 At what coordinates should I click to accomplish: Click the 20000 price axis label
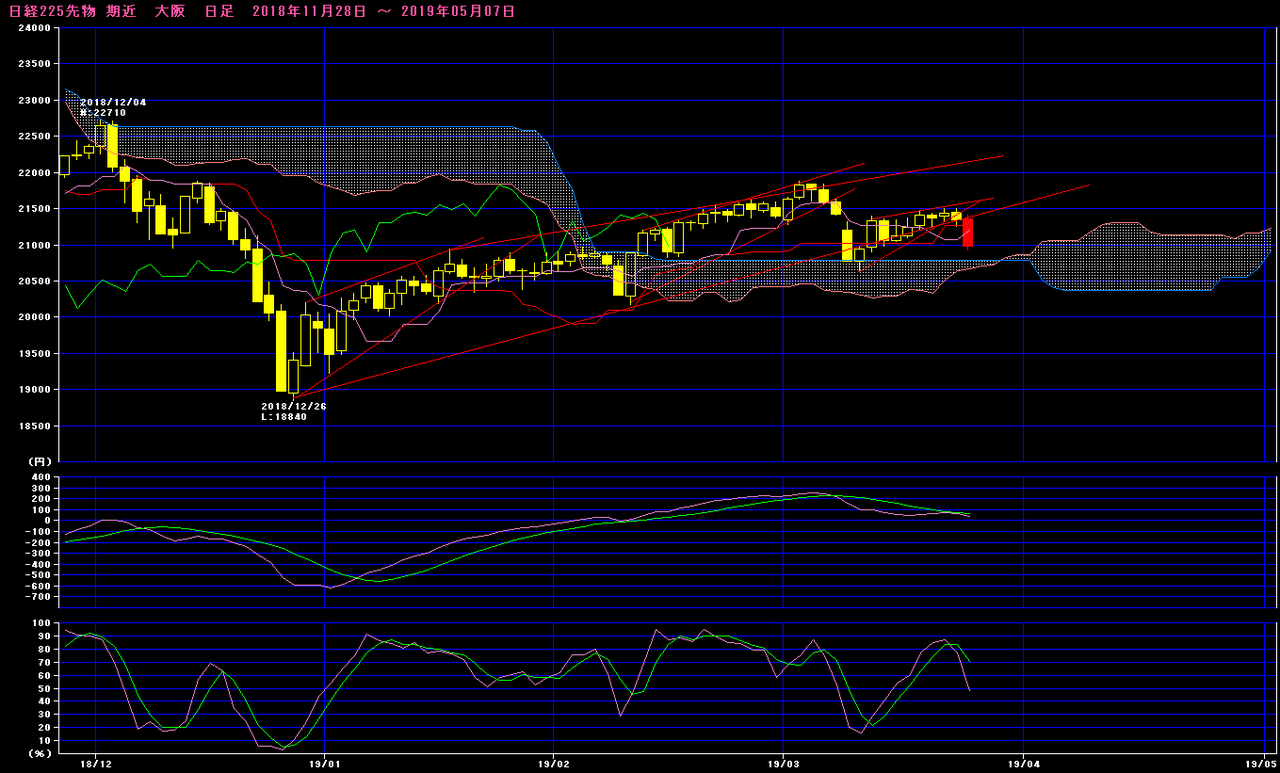[35, 318]
